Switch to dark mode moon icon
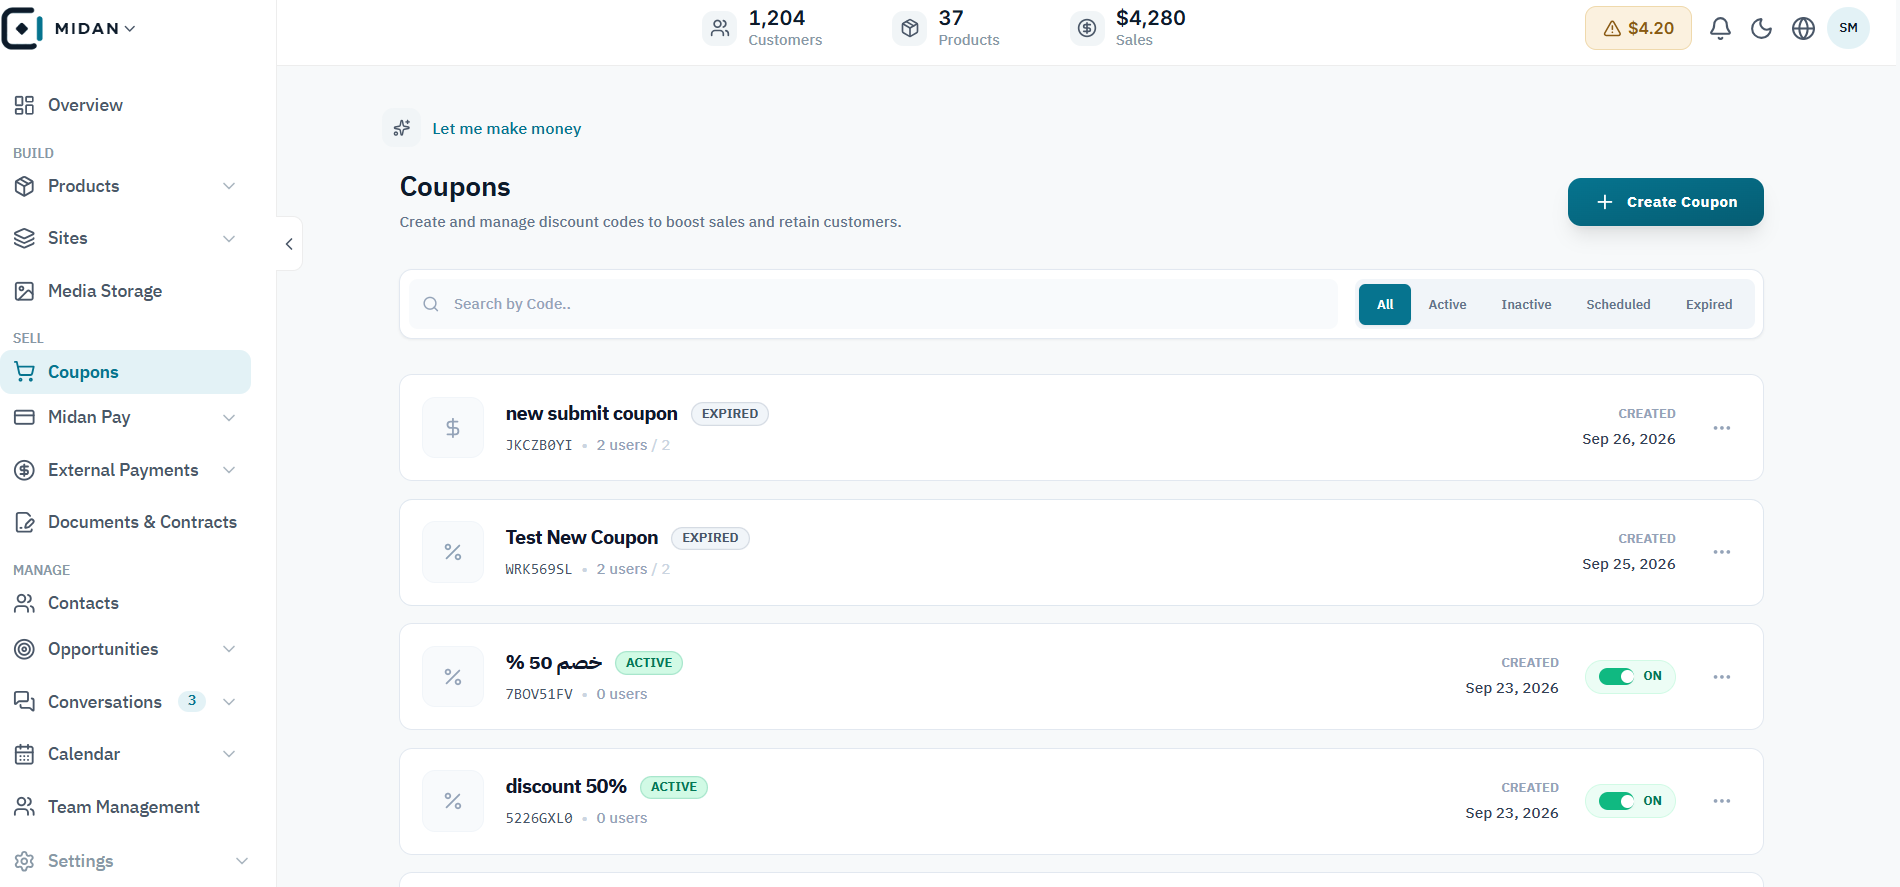 pyautogui.click(x=1762, y=28)
